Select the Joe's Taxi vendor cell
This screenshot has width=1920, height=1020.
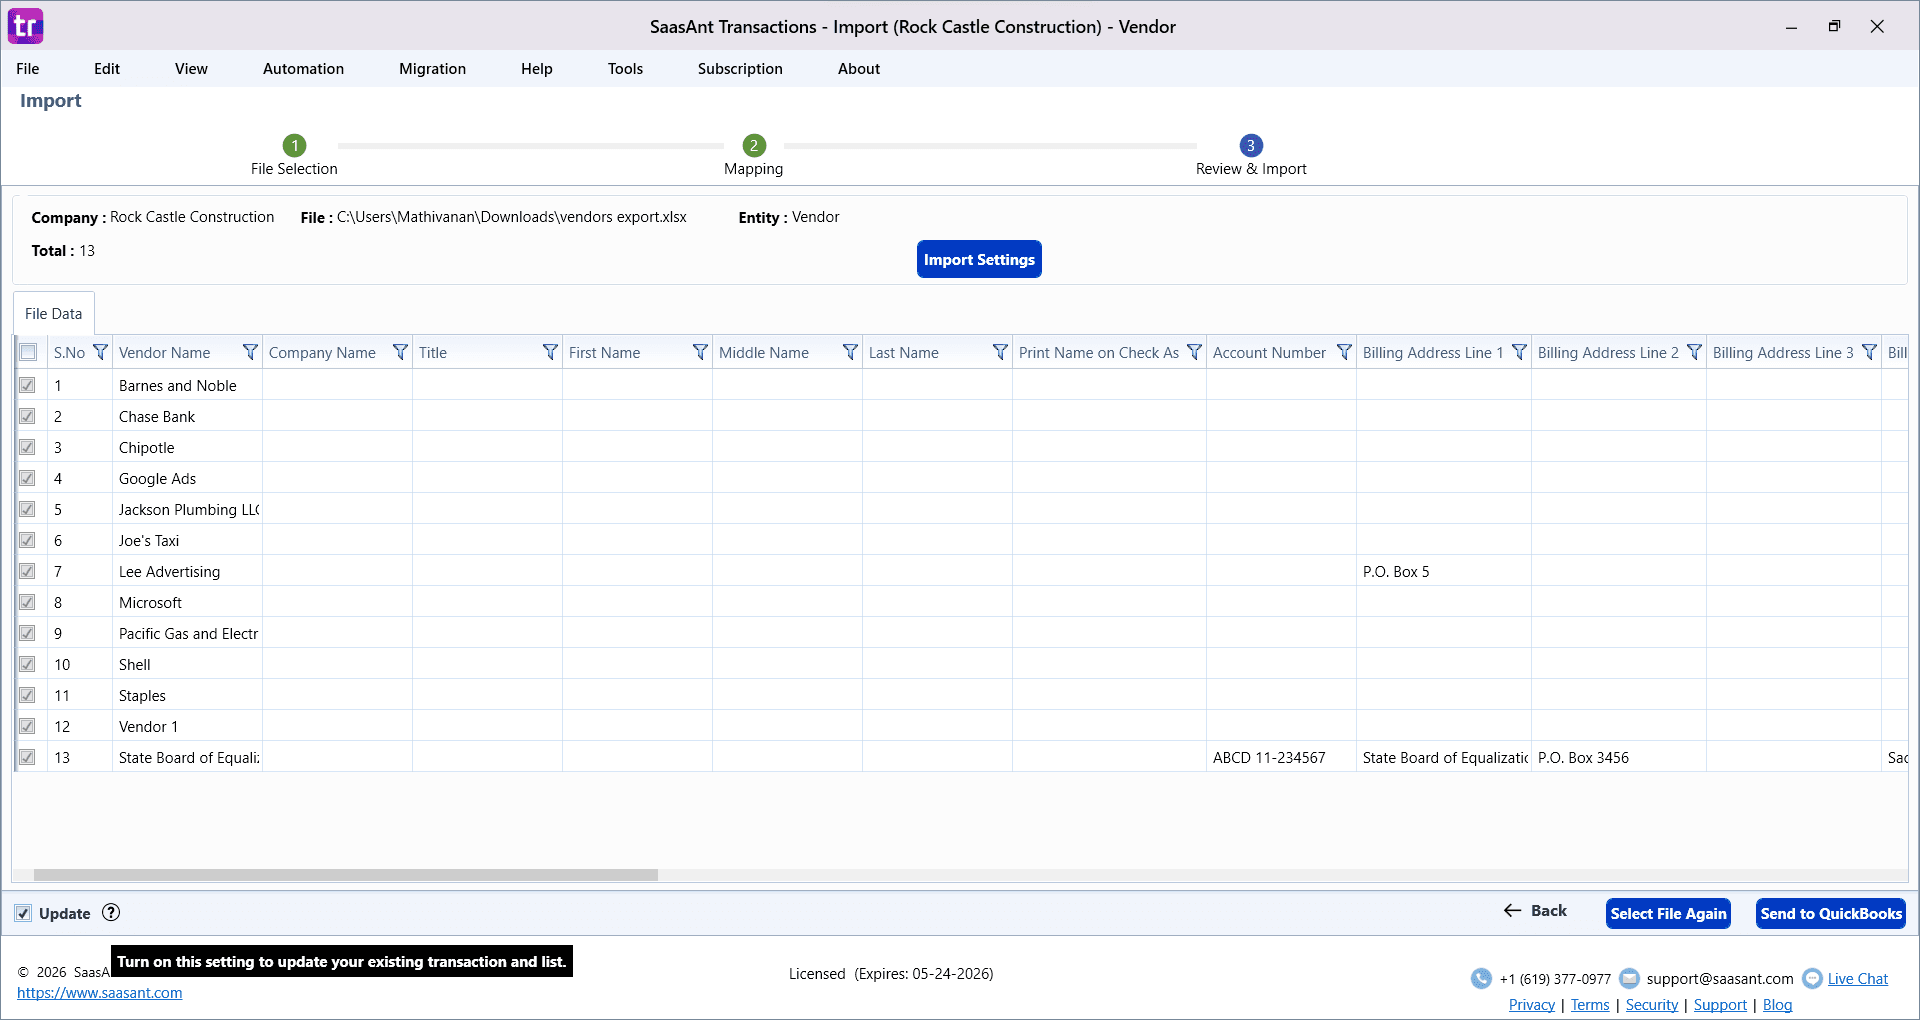[187, 540]
